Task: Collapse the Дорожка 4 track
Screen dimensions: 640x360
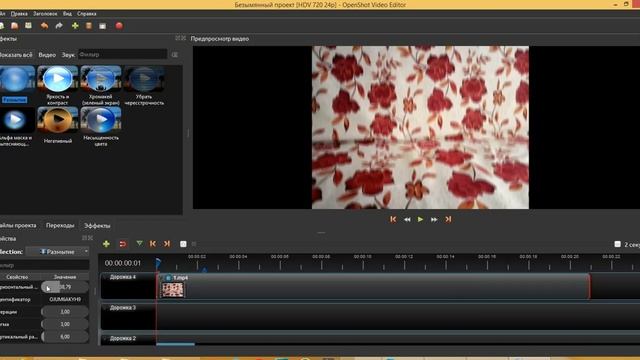Action: (105, 277)
